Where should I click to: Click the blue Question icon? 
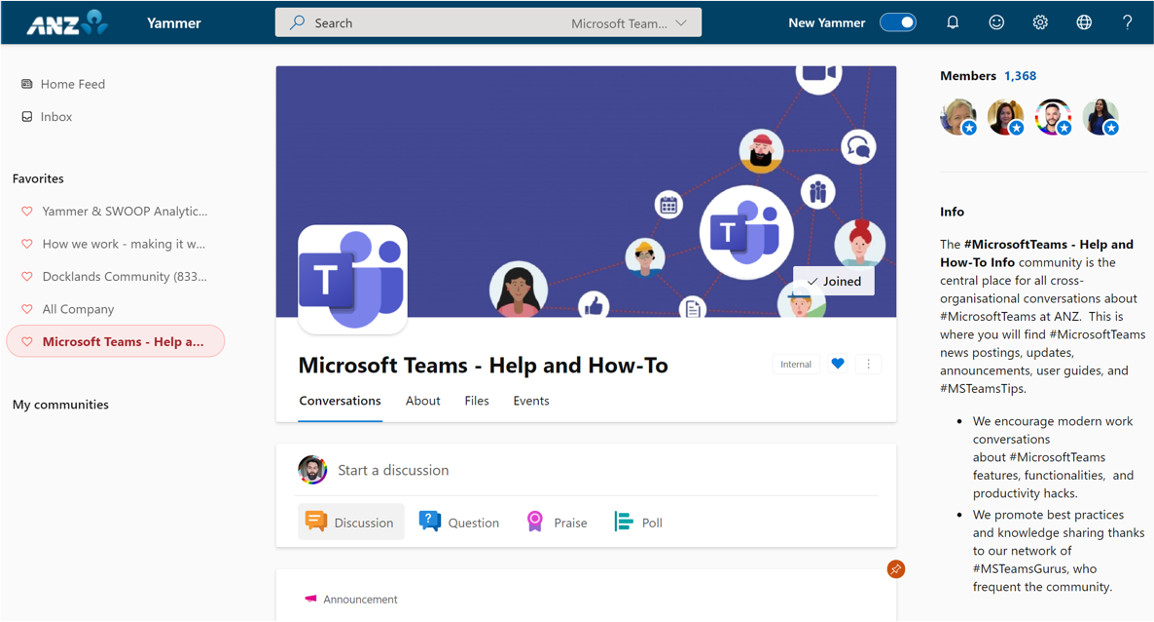click(429, 522)
